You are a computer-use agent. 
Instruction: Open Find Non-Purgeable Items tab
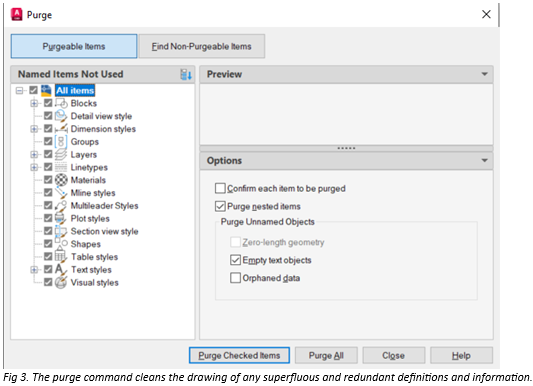point(202,46)
